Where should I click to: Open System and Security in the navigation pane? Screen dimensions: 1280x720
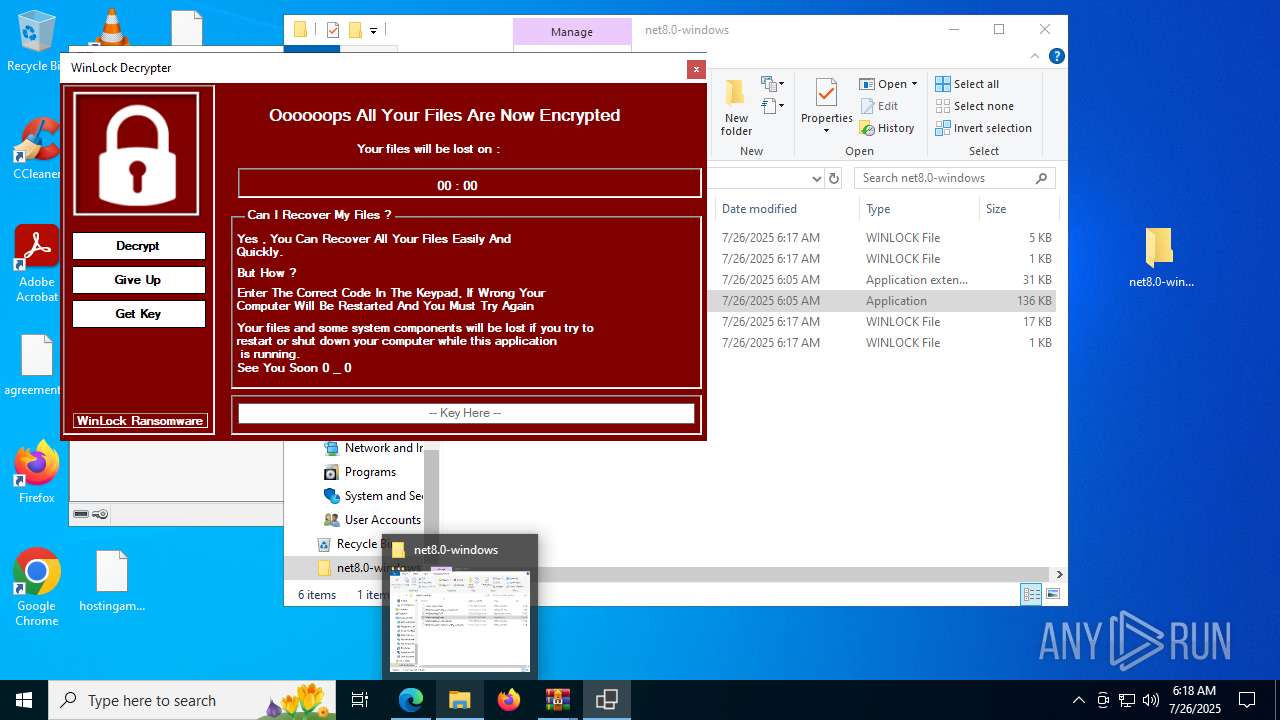[x=372, y=496]
